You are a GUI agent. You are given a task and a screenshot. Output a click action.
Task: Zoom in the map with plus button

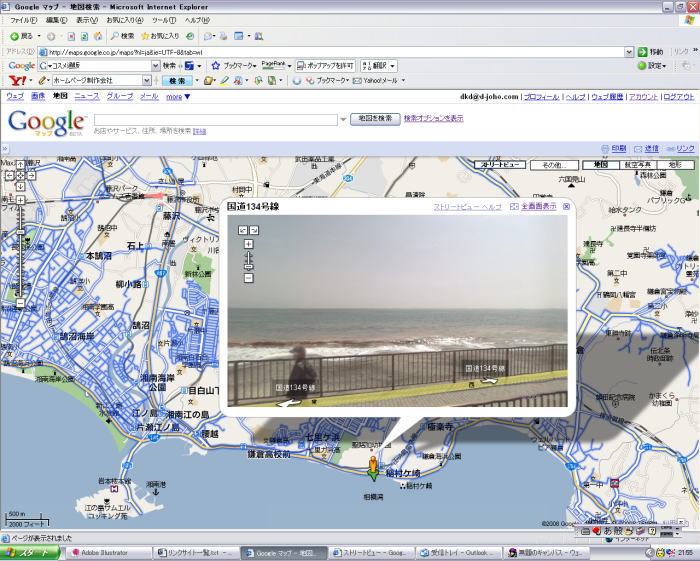tap(20, 200)
